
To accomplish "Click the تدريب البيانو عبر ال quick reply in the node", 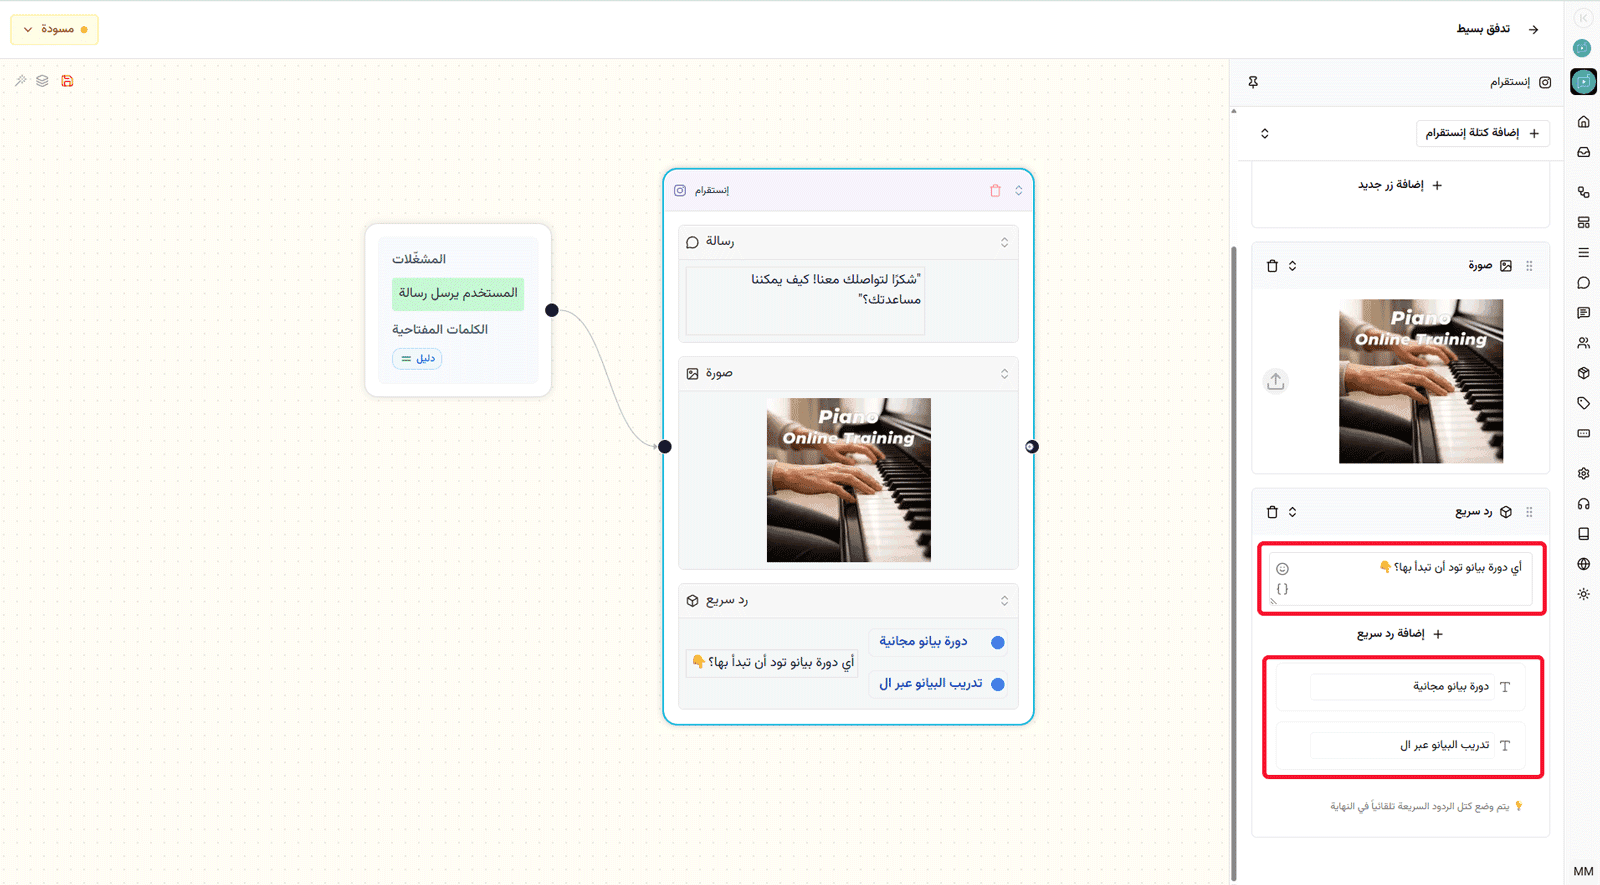I will (938, 684).
